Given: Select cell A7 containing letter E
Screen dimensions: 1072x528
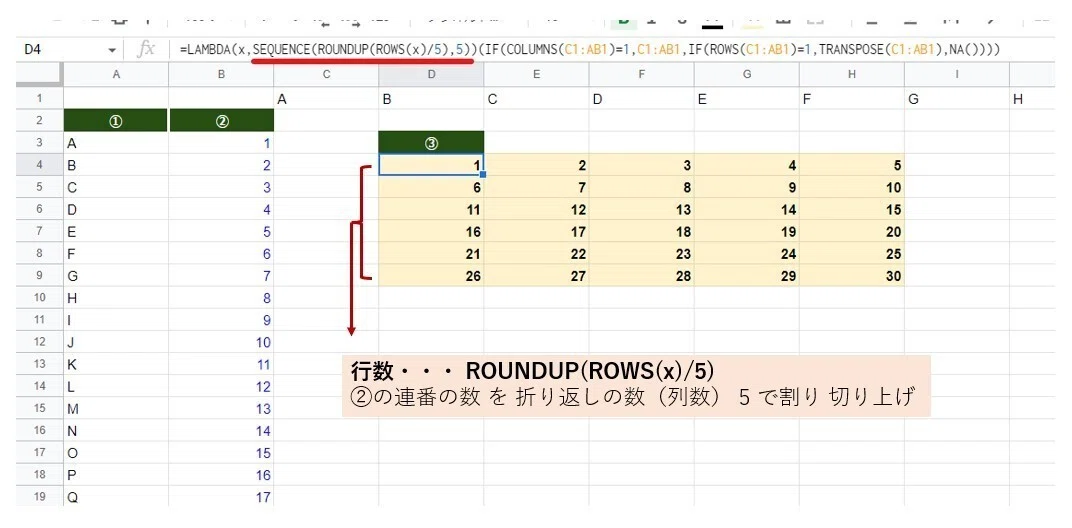Looking at the screenshot, I should pos(116,232).
